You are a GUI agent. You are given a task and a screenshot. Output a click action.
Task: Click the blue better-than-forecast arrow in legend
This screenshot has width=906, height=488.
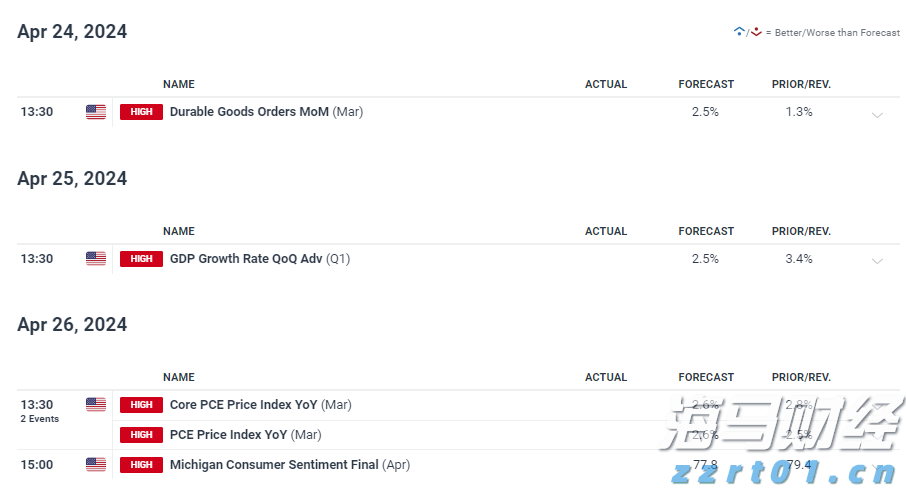738,32
